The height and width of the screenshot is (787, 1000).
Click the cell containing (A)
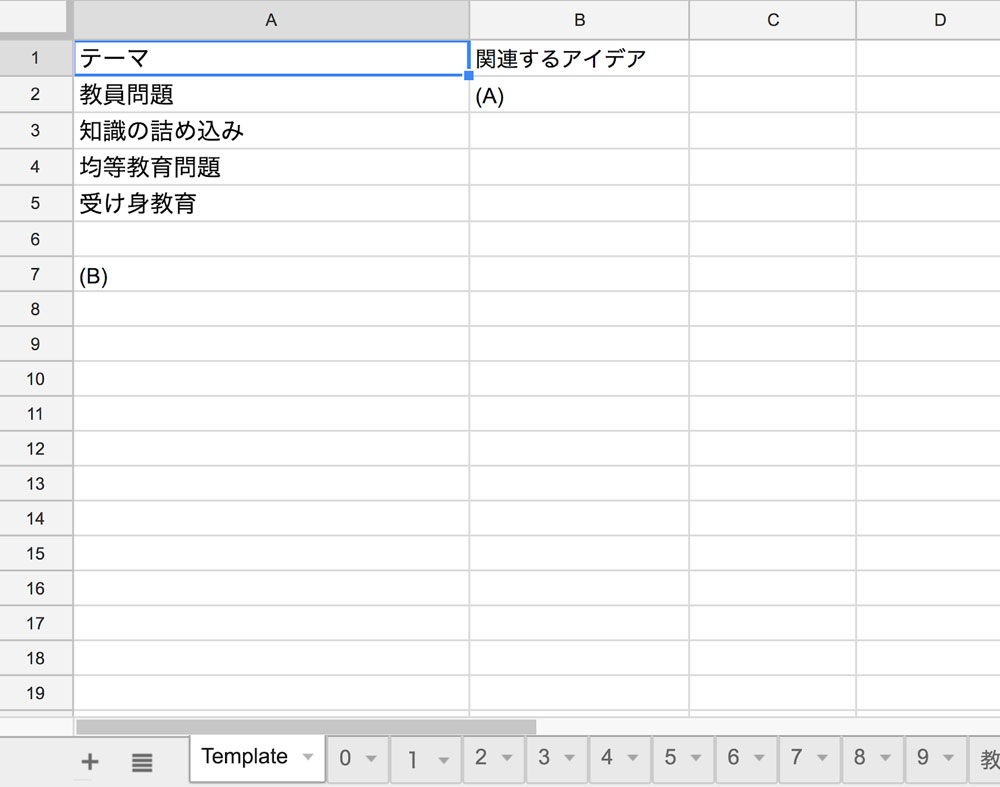579,95
